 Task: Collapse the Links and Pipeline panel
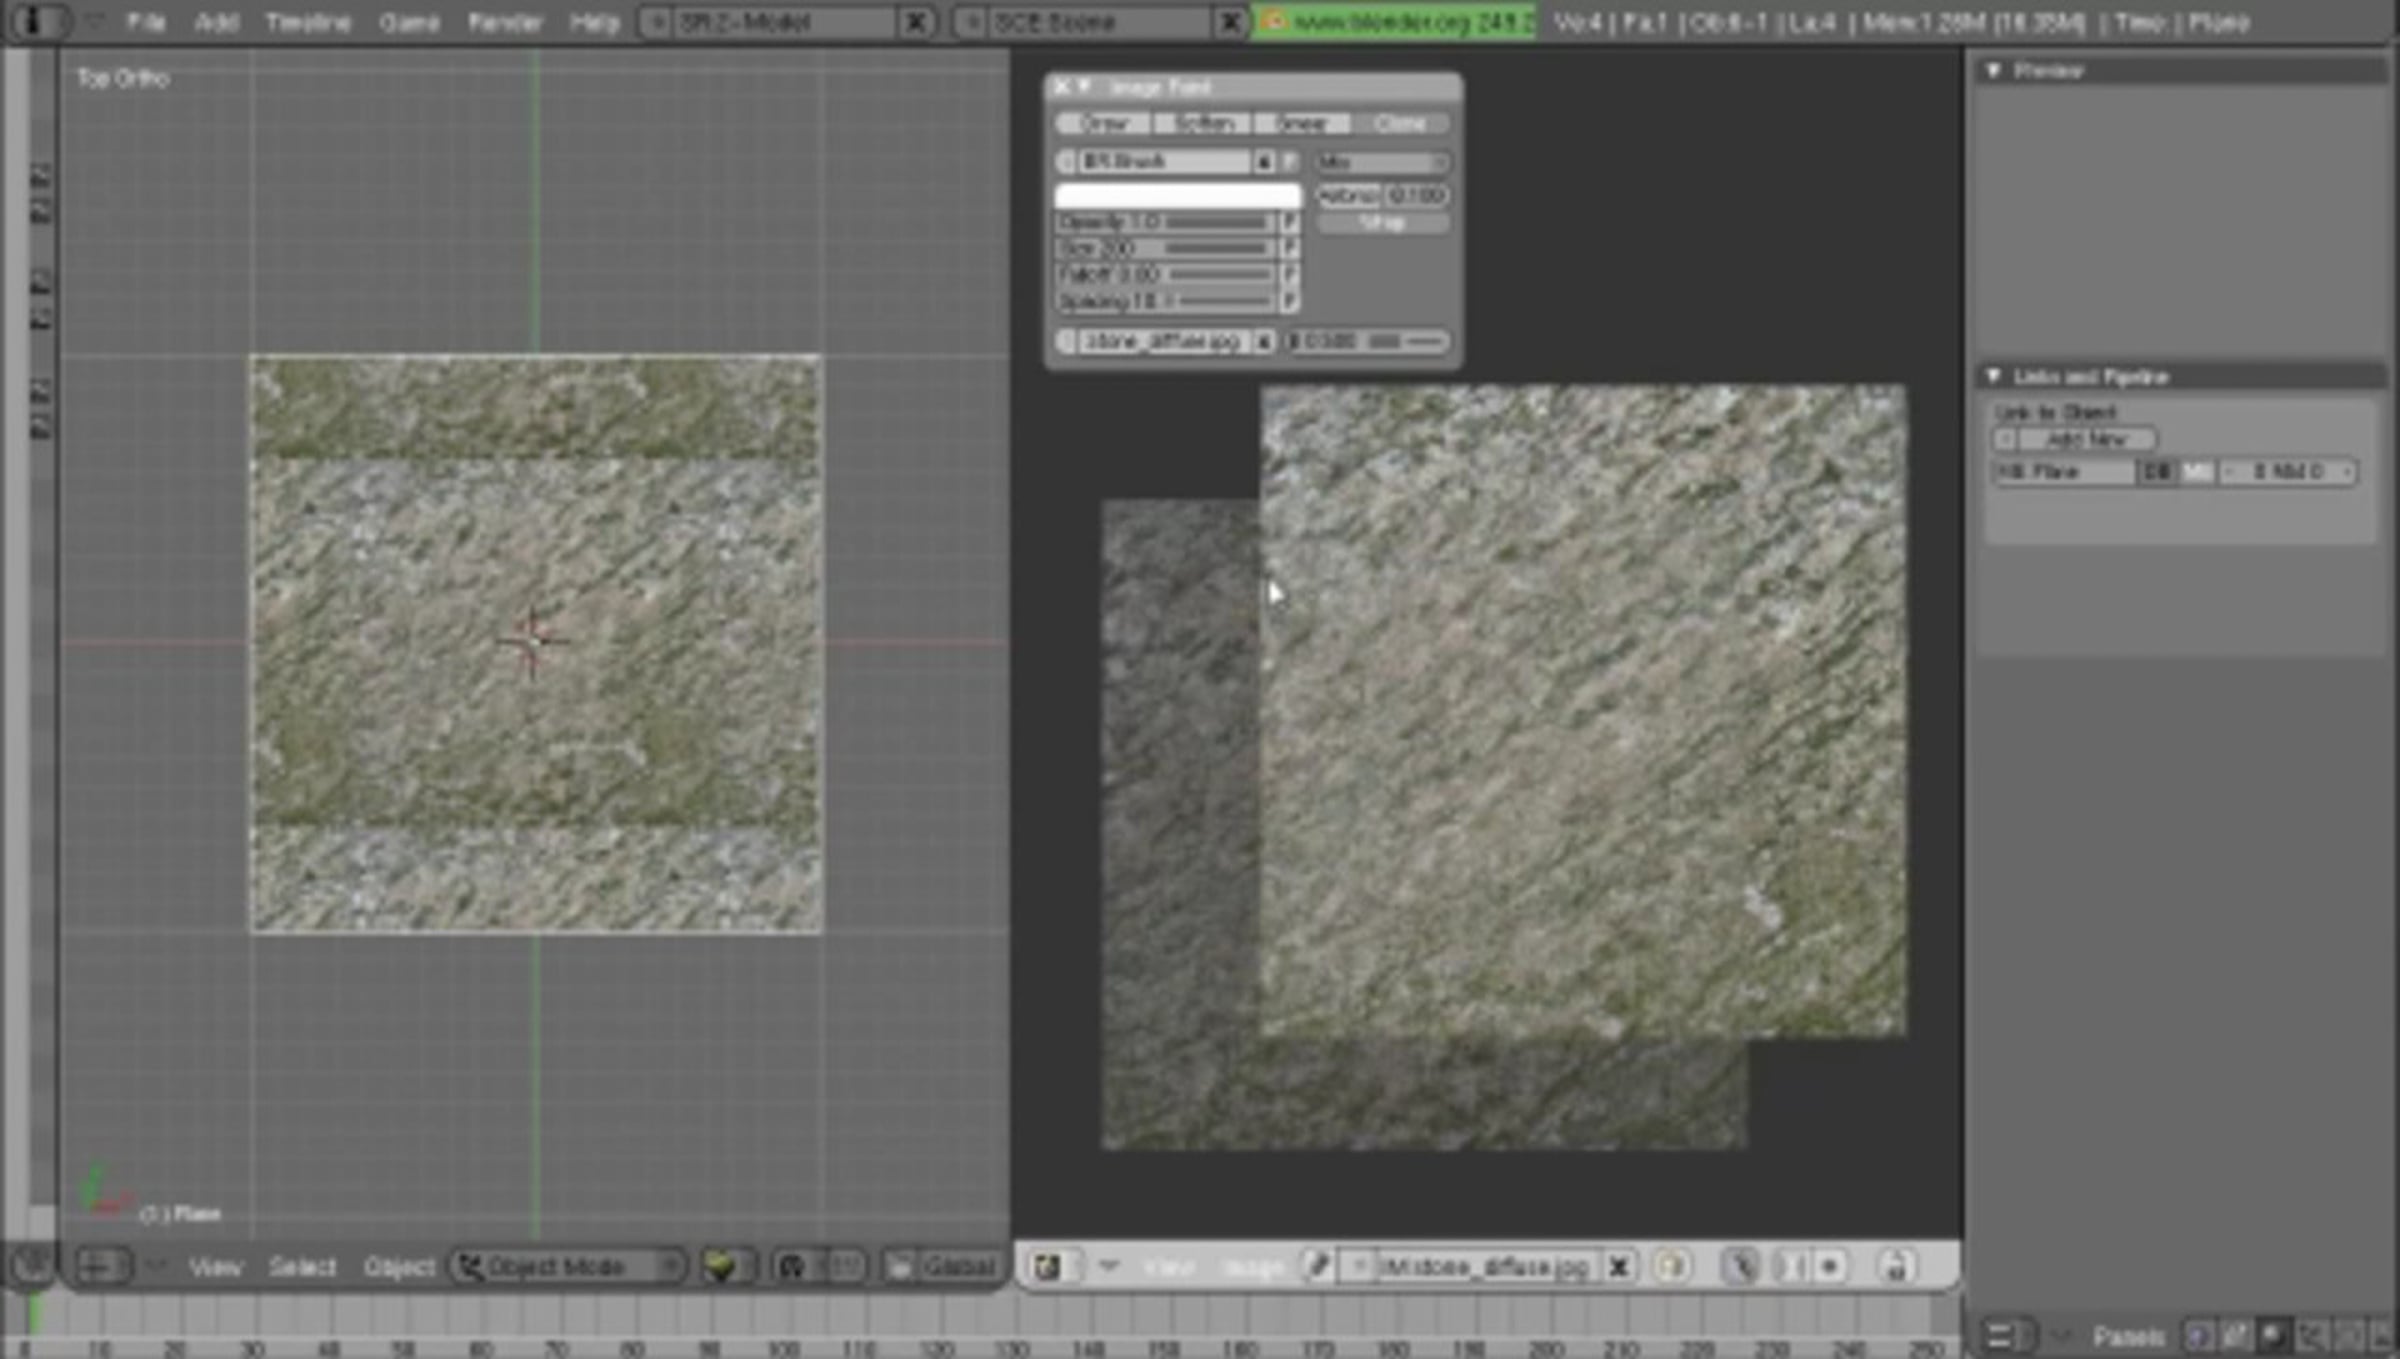click(x=1994, y=376)
